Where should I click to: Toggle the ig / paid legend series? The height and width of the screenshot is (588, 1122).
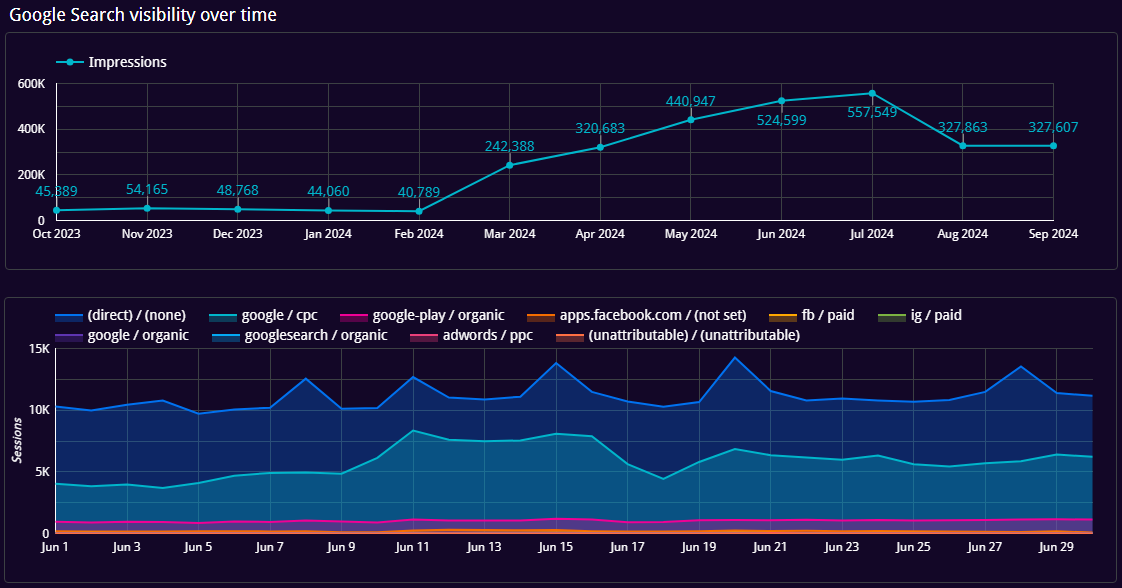(920, 315)
